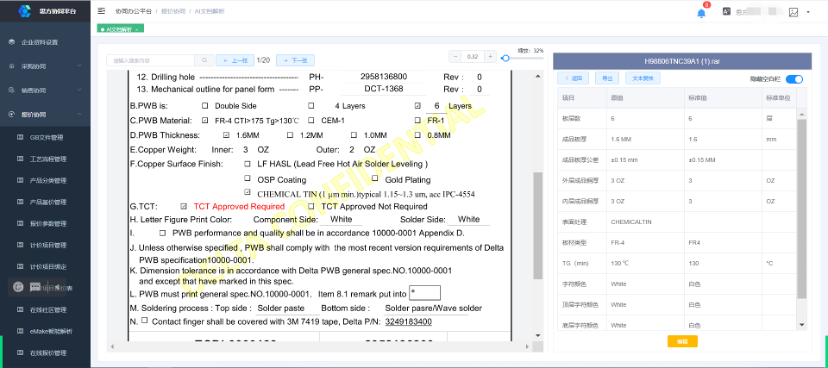Click the language switch icon in the header
The image size is (828, 368).
coord(727,11)
